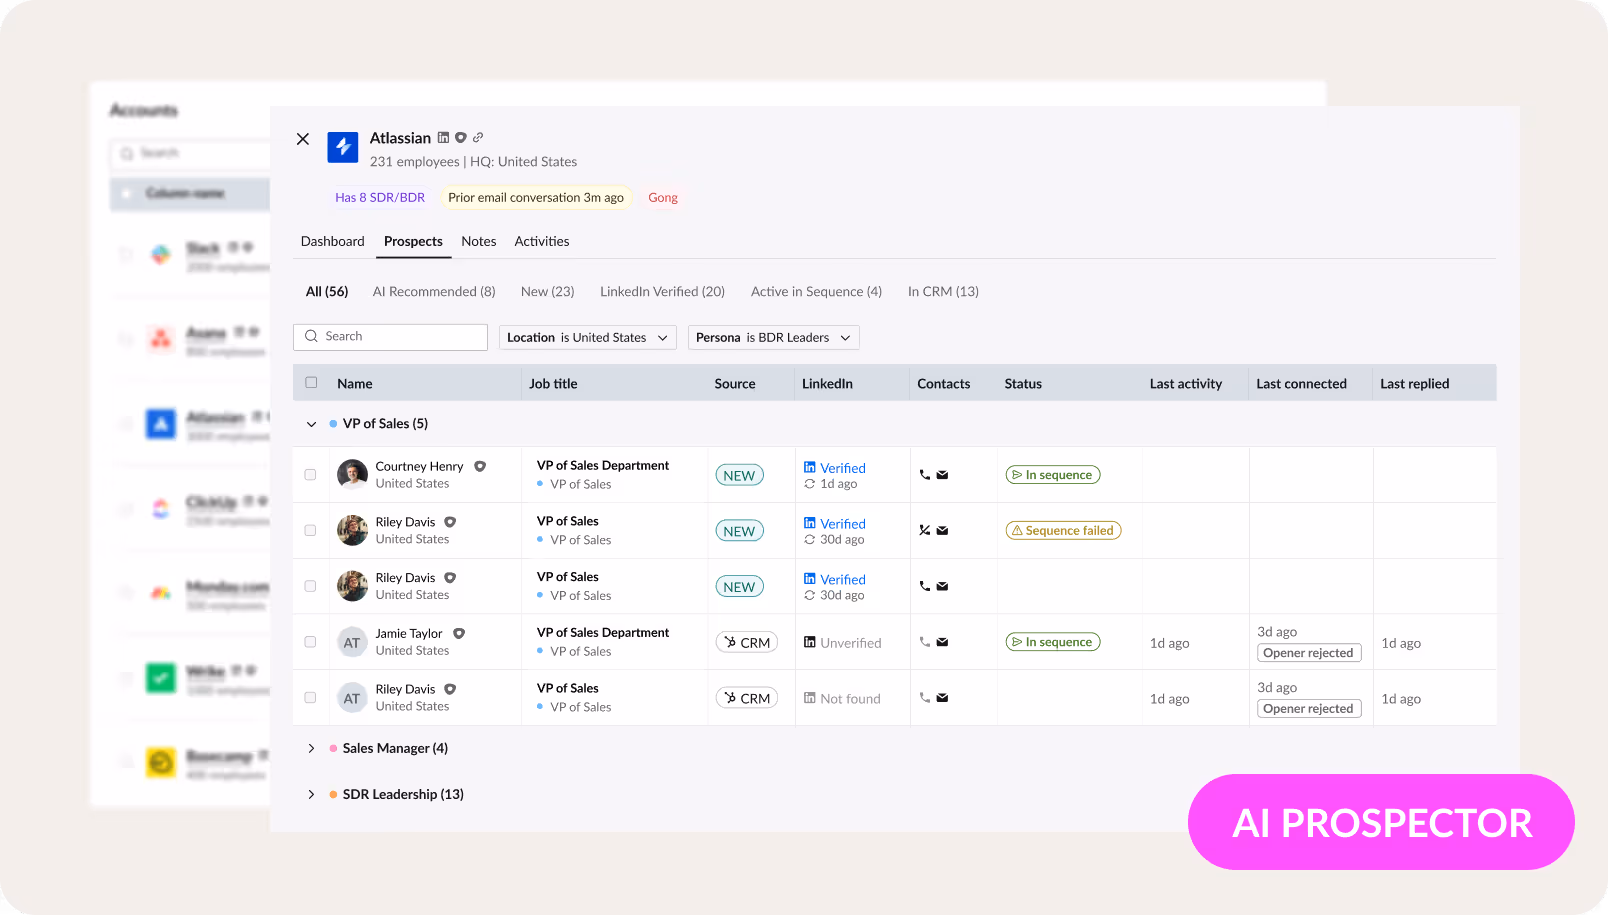
Task: Click the Slack logo in the Accounts window
Action: tap(161, 254)
